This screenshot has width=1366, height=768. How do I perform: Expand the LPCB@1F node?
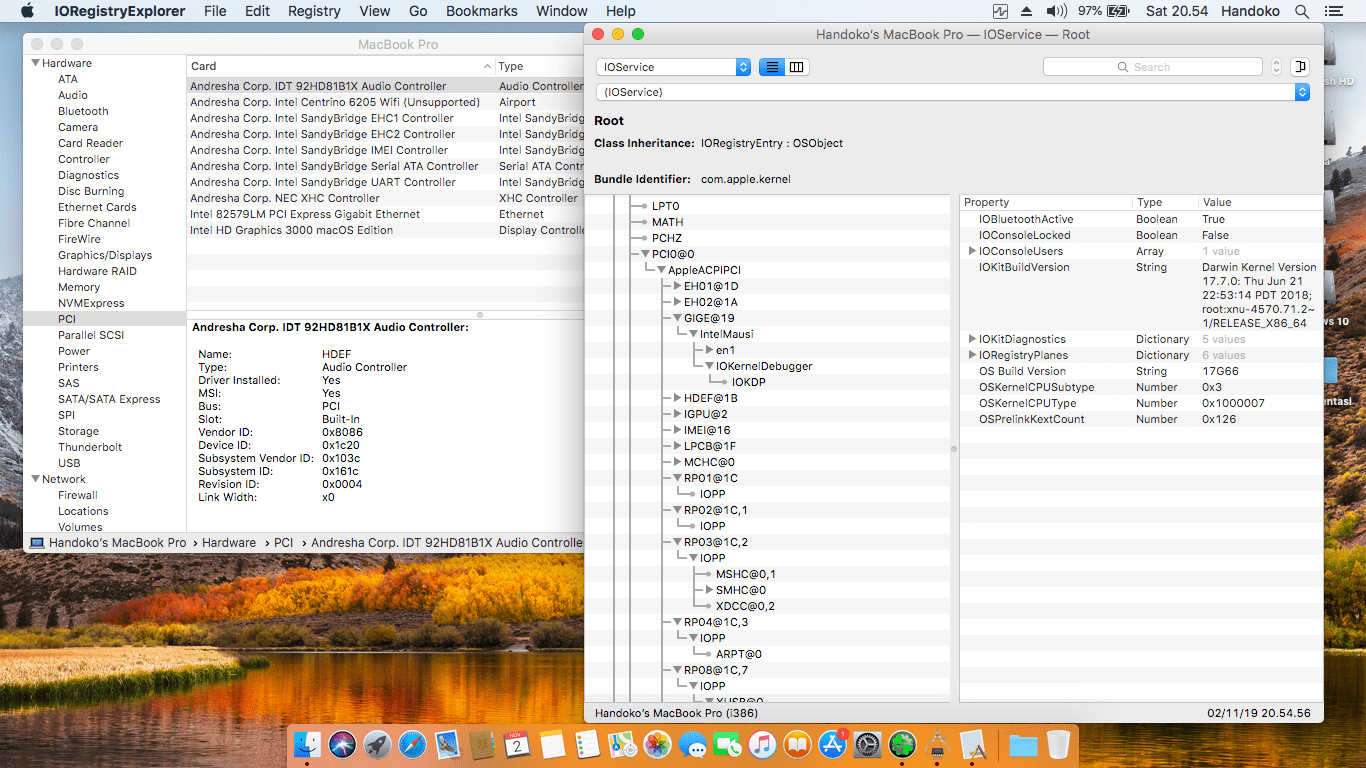point(677,446)
